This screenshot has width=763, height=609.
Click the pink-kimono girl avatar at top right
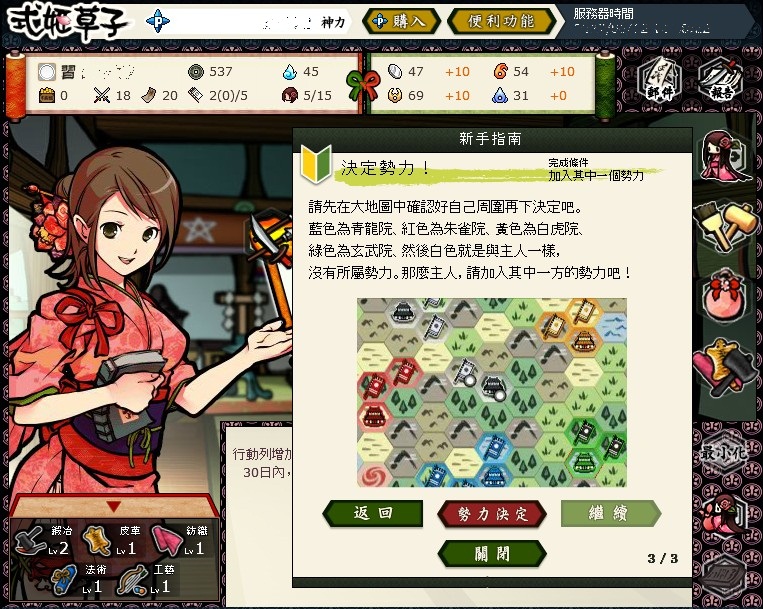[723, 157]
